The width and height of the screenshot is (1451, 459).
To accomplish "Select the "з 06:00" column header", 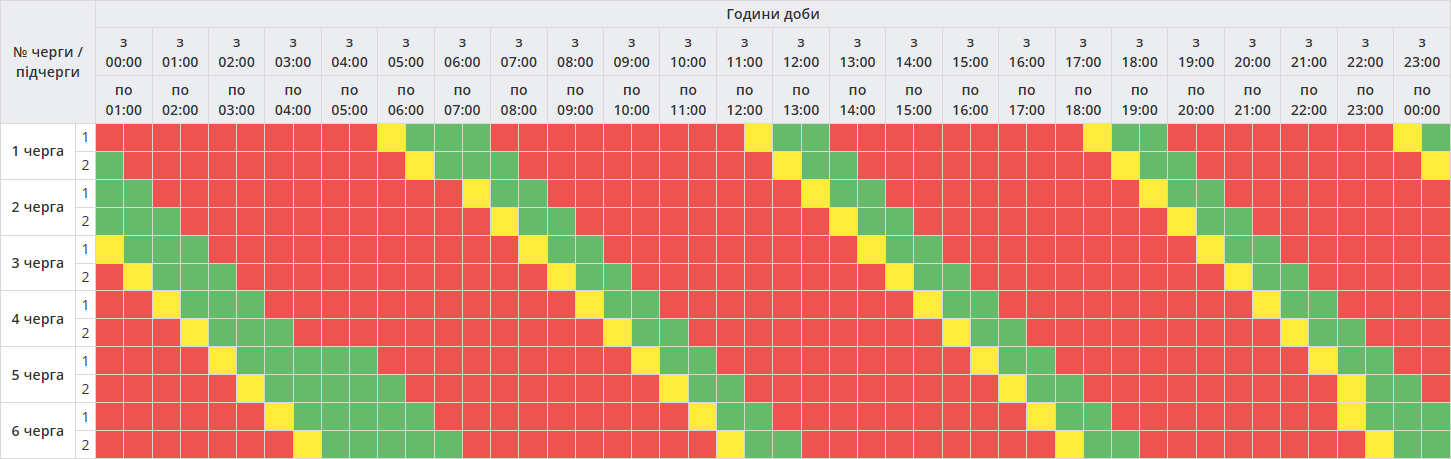I will coord(462,52).
